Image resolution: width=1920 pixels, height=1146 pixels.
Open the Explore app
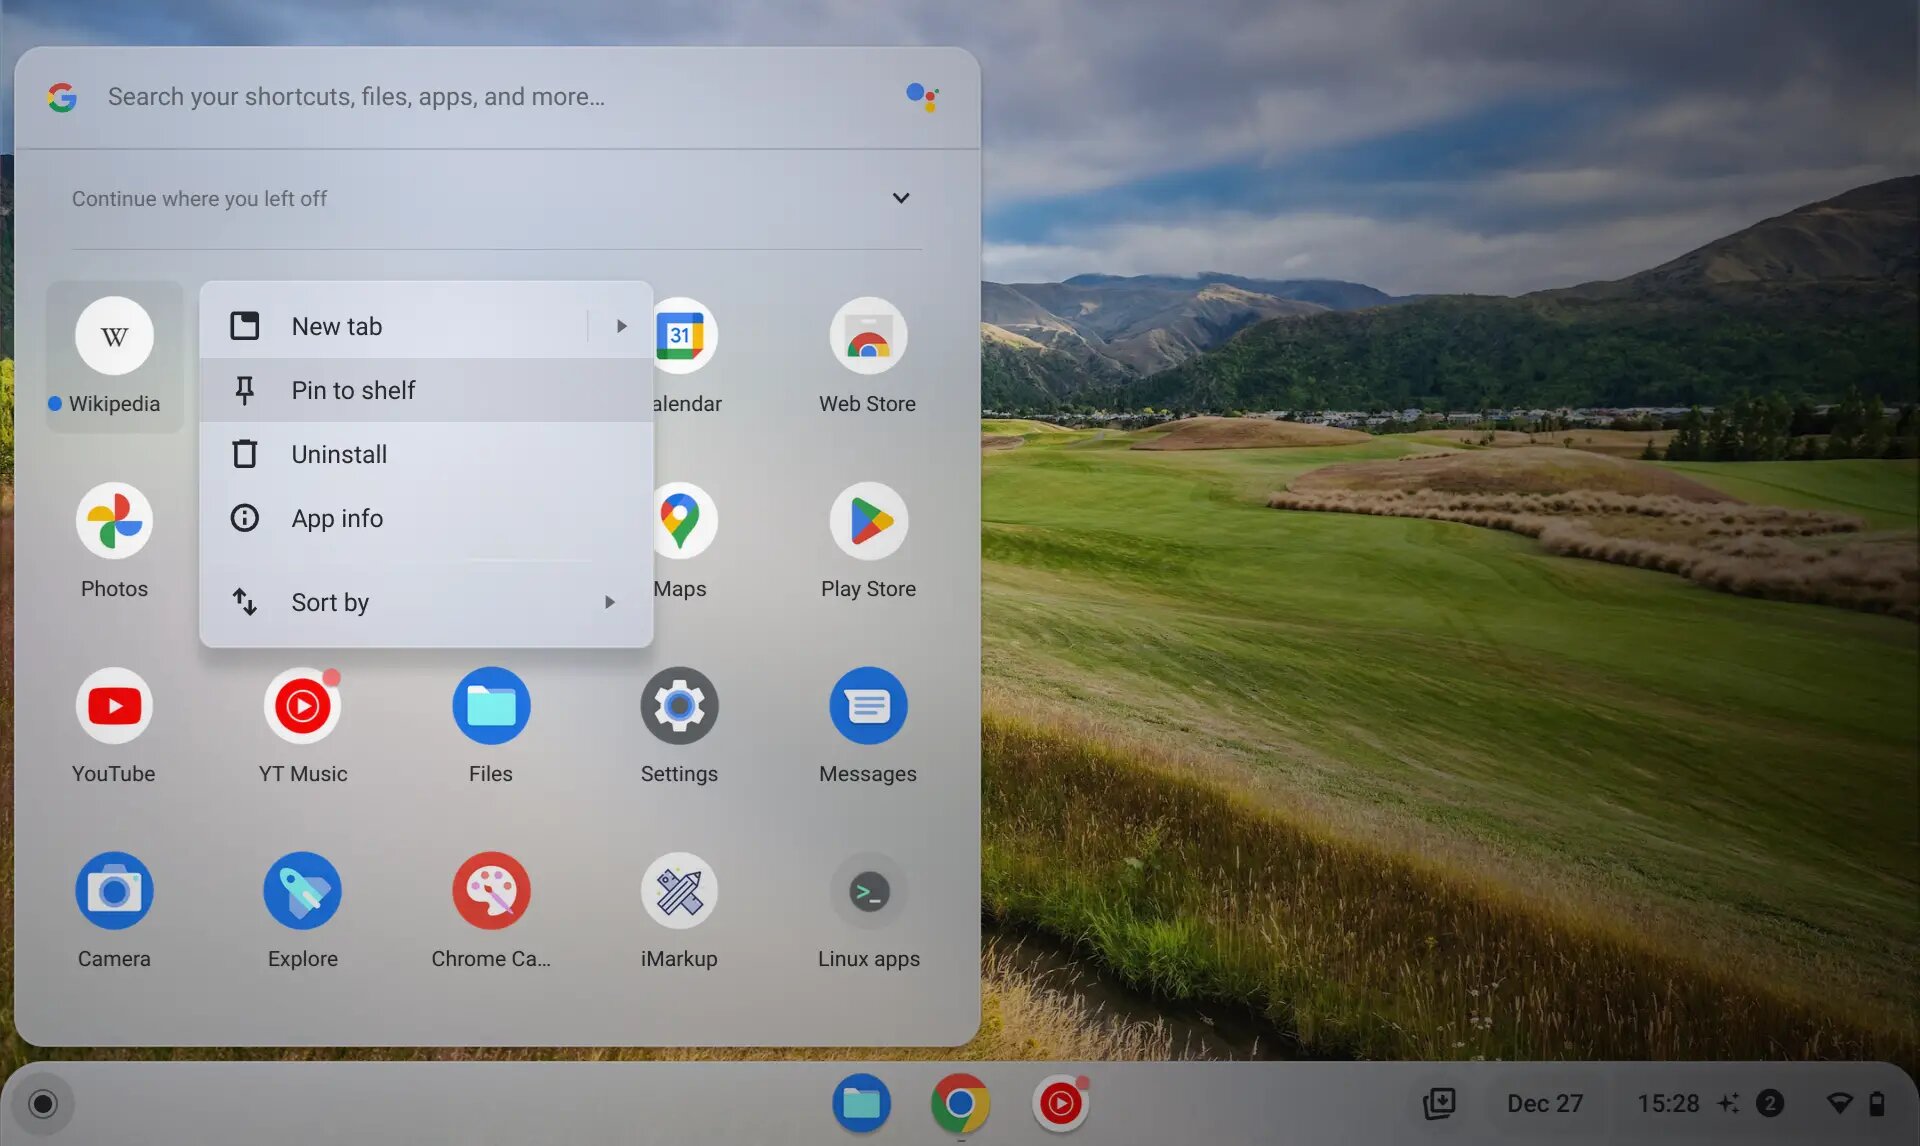[302, 891]
